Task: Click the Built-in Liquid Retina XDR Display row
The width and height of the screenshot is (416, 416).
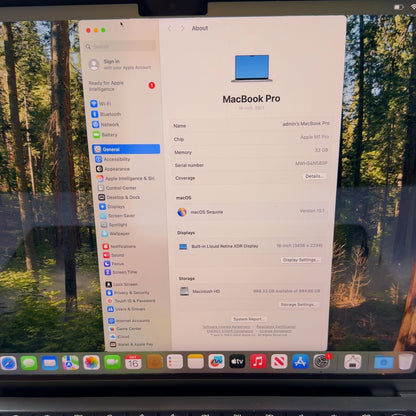Action: pyautogui.click(x=250, y=246)
